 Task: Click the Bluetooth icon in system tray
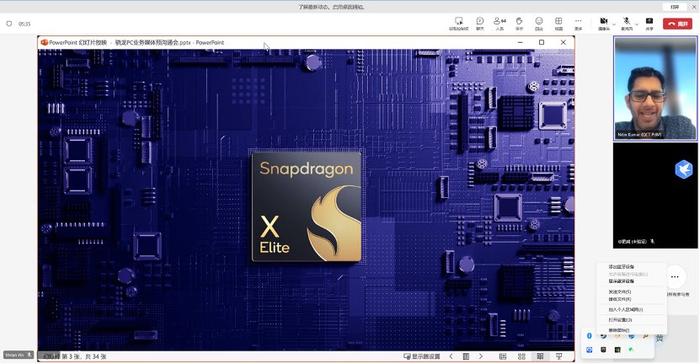[589, 336]
